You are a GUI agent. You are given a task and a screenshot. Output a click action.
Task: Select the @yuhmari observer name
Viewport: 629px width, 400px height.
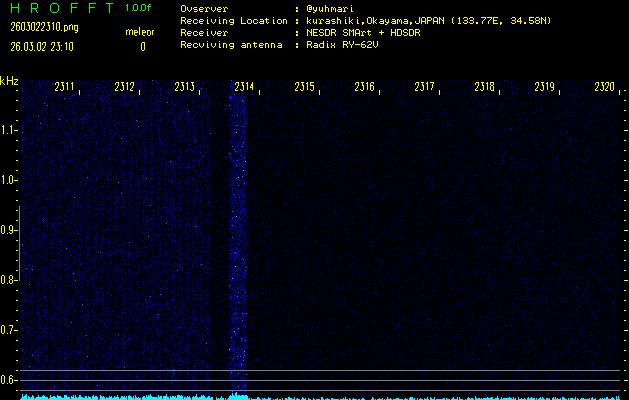[330, 8]
